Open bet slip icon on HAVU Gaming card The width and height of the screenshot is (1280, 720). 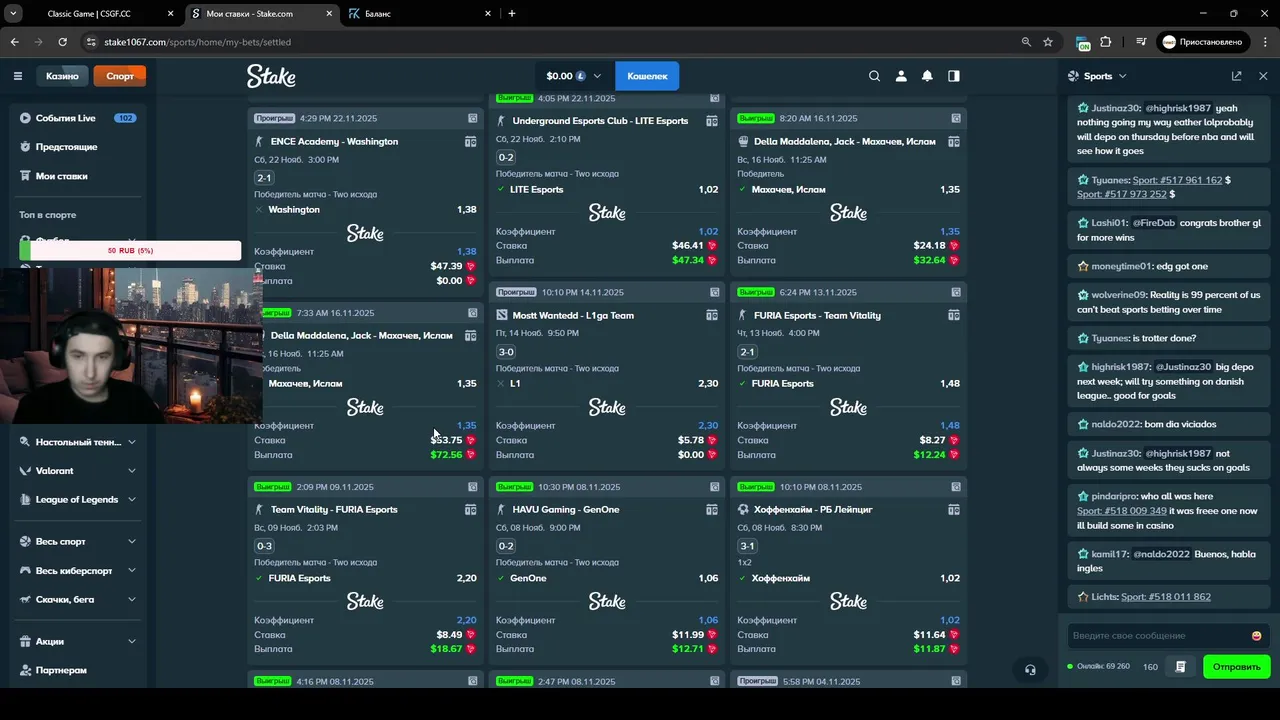(714, 487)
